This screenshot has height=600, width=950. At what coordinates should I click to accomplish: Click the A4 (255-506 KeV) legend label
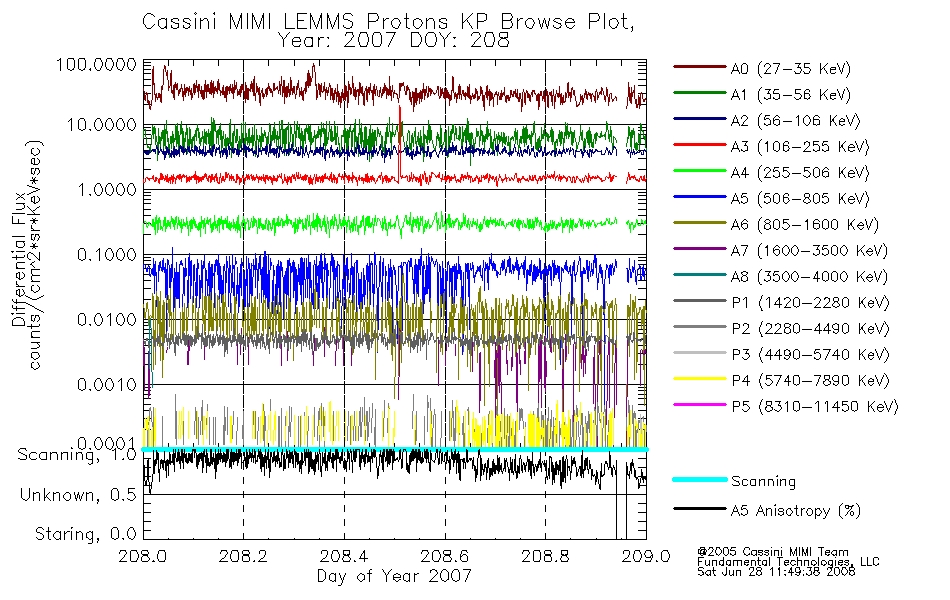coord(800,173)
